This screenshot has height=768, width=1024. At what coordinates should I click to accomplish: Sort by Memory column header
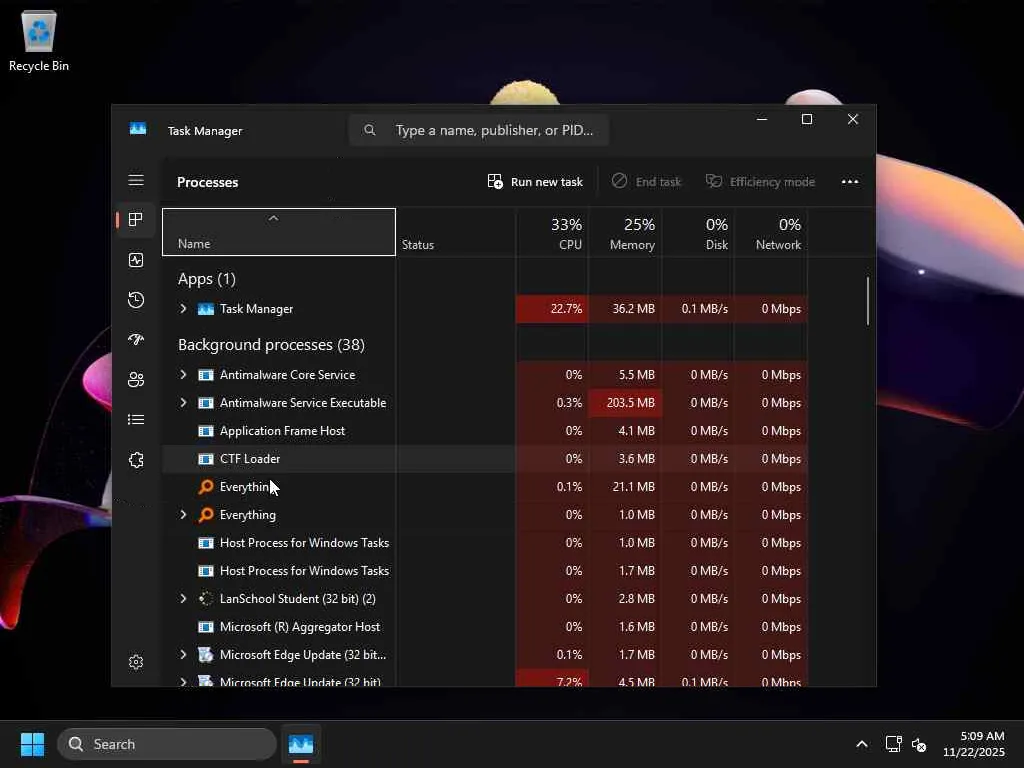pyautogui.click(x=626, y=232)
